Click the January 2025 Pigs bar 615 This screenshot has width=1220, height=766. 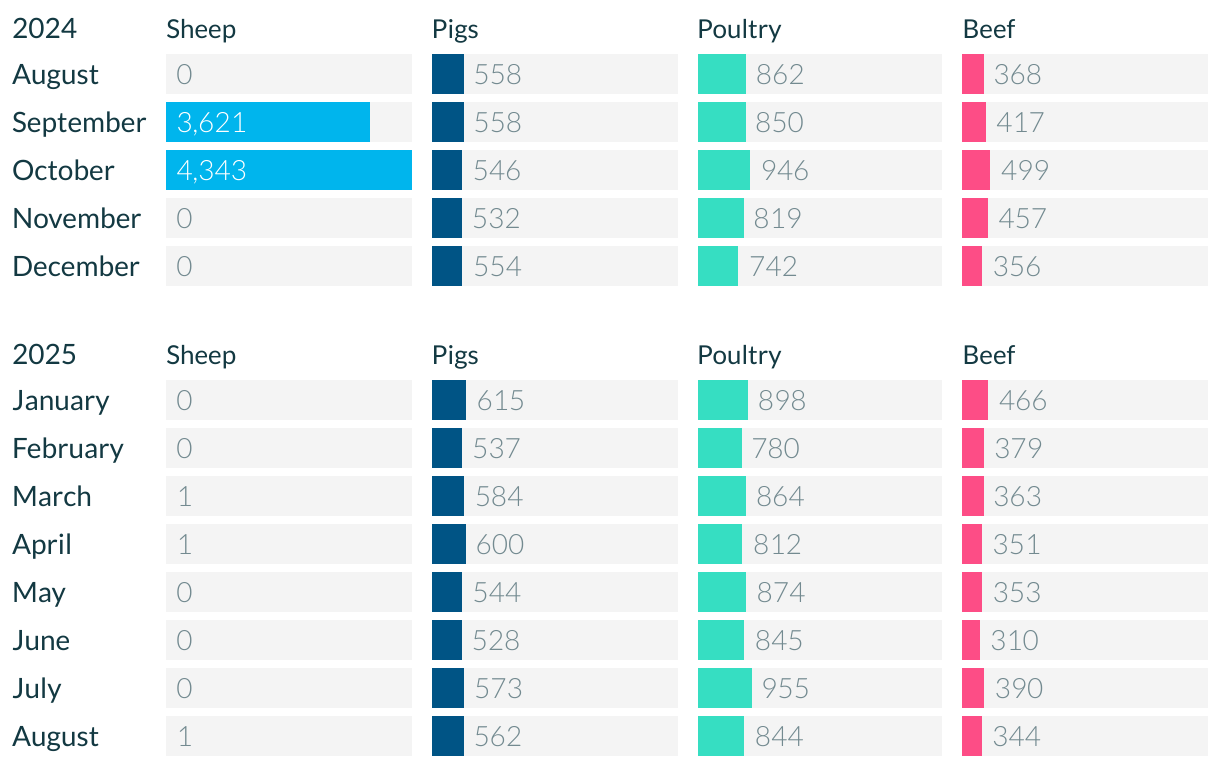[x=449, y=400]
